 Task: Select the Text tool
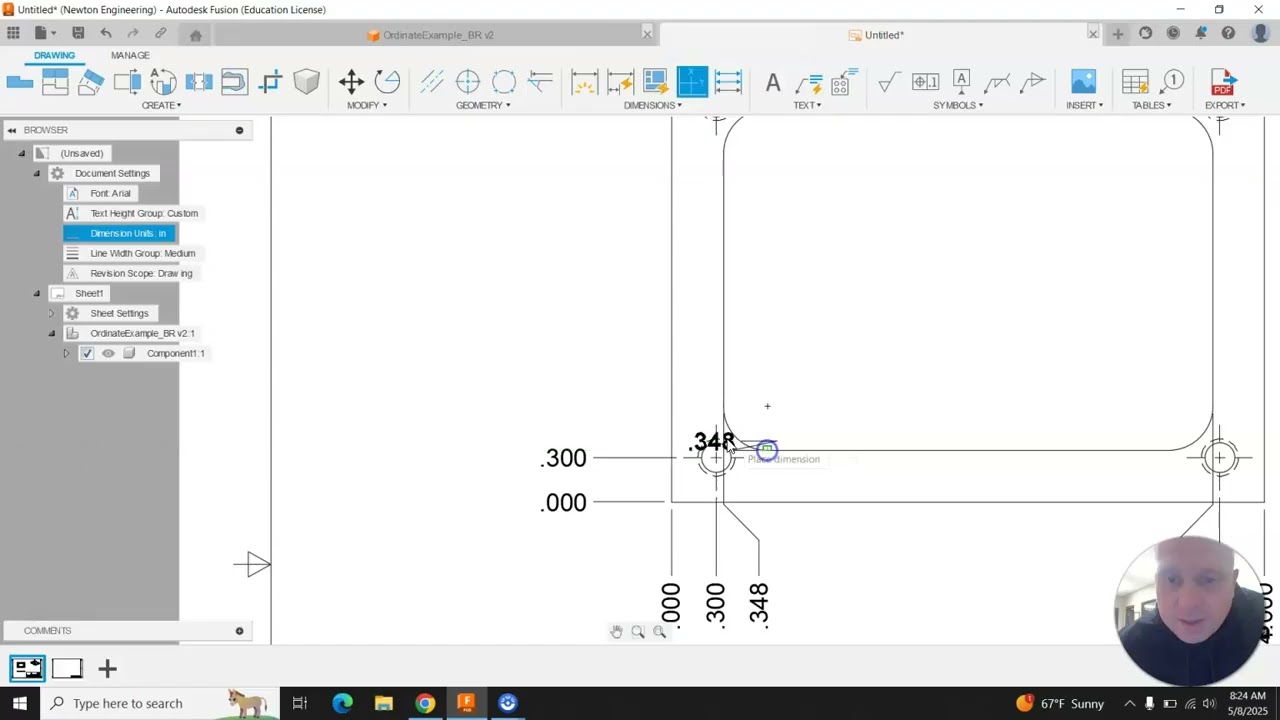point(773,83)
